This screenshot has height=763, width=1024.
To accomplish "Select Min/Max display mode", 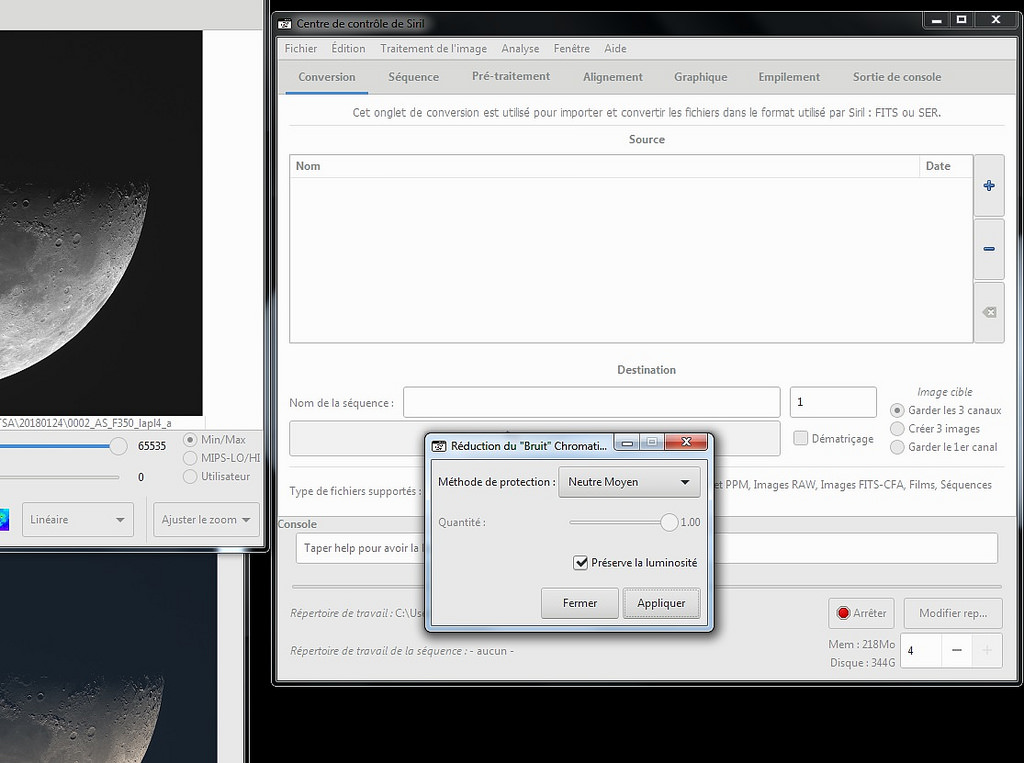I will pyautogui.click(x=190, y=440).
